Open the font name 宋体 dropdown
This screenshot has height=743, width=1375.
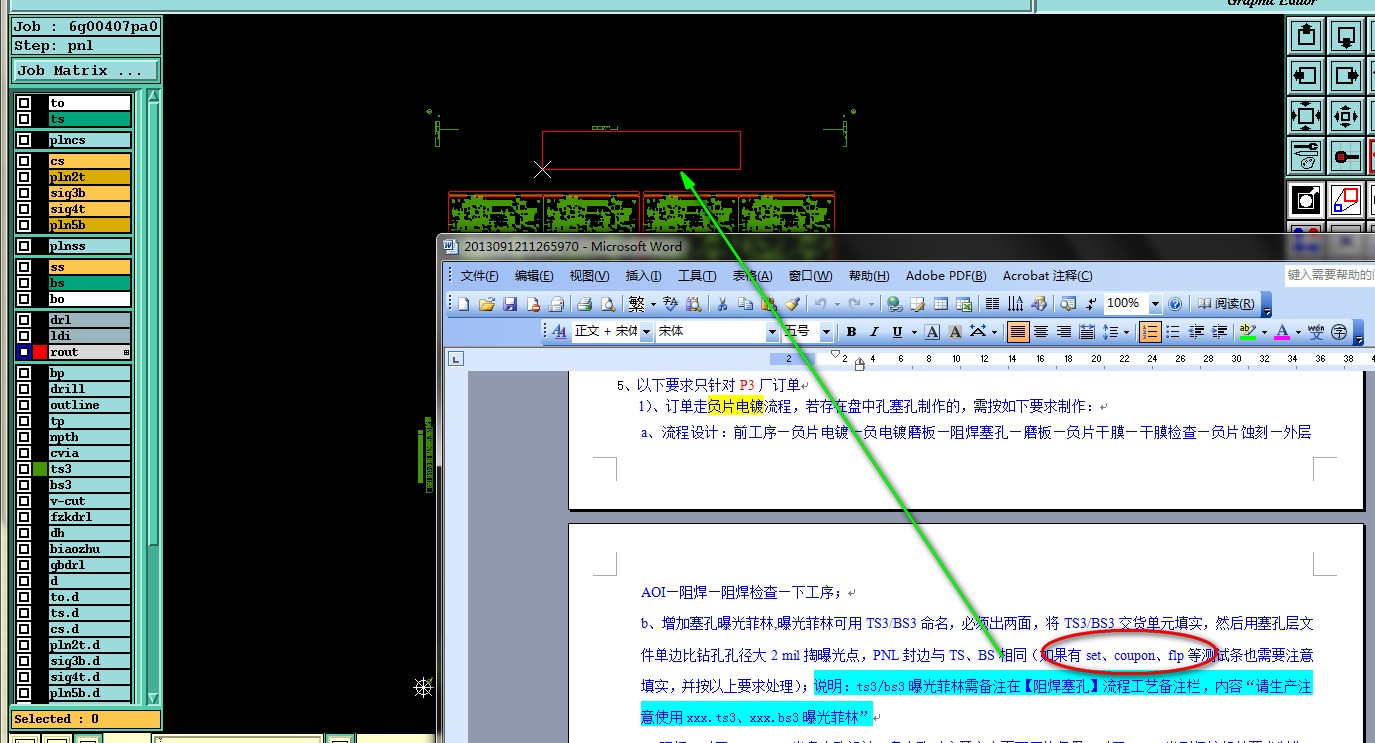pos(772,332)
